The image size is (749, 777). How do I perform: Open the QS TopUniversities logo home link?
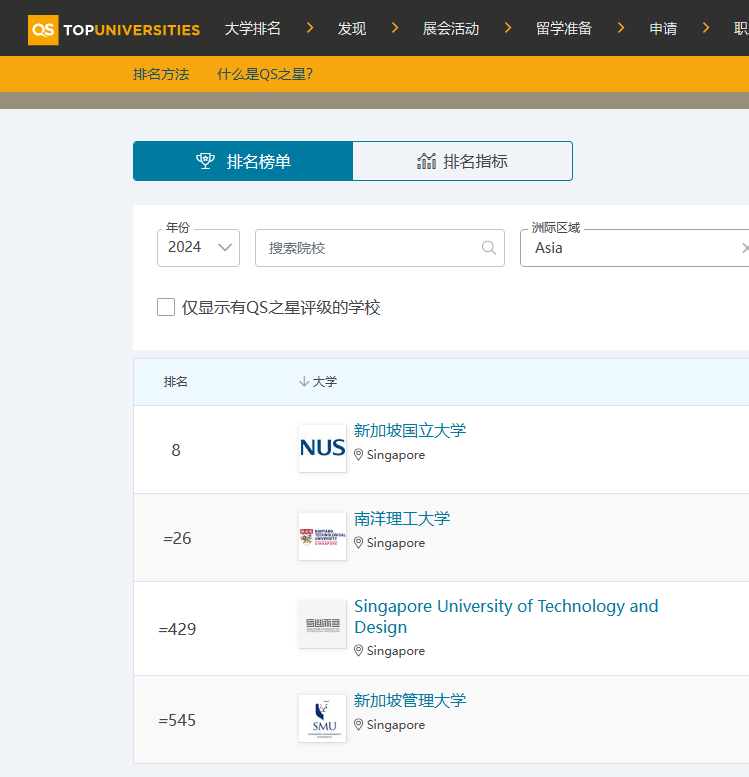[x=114, y=30]
